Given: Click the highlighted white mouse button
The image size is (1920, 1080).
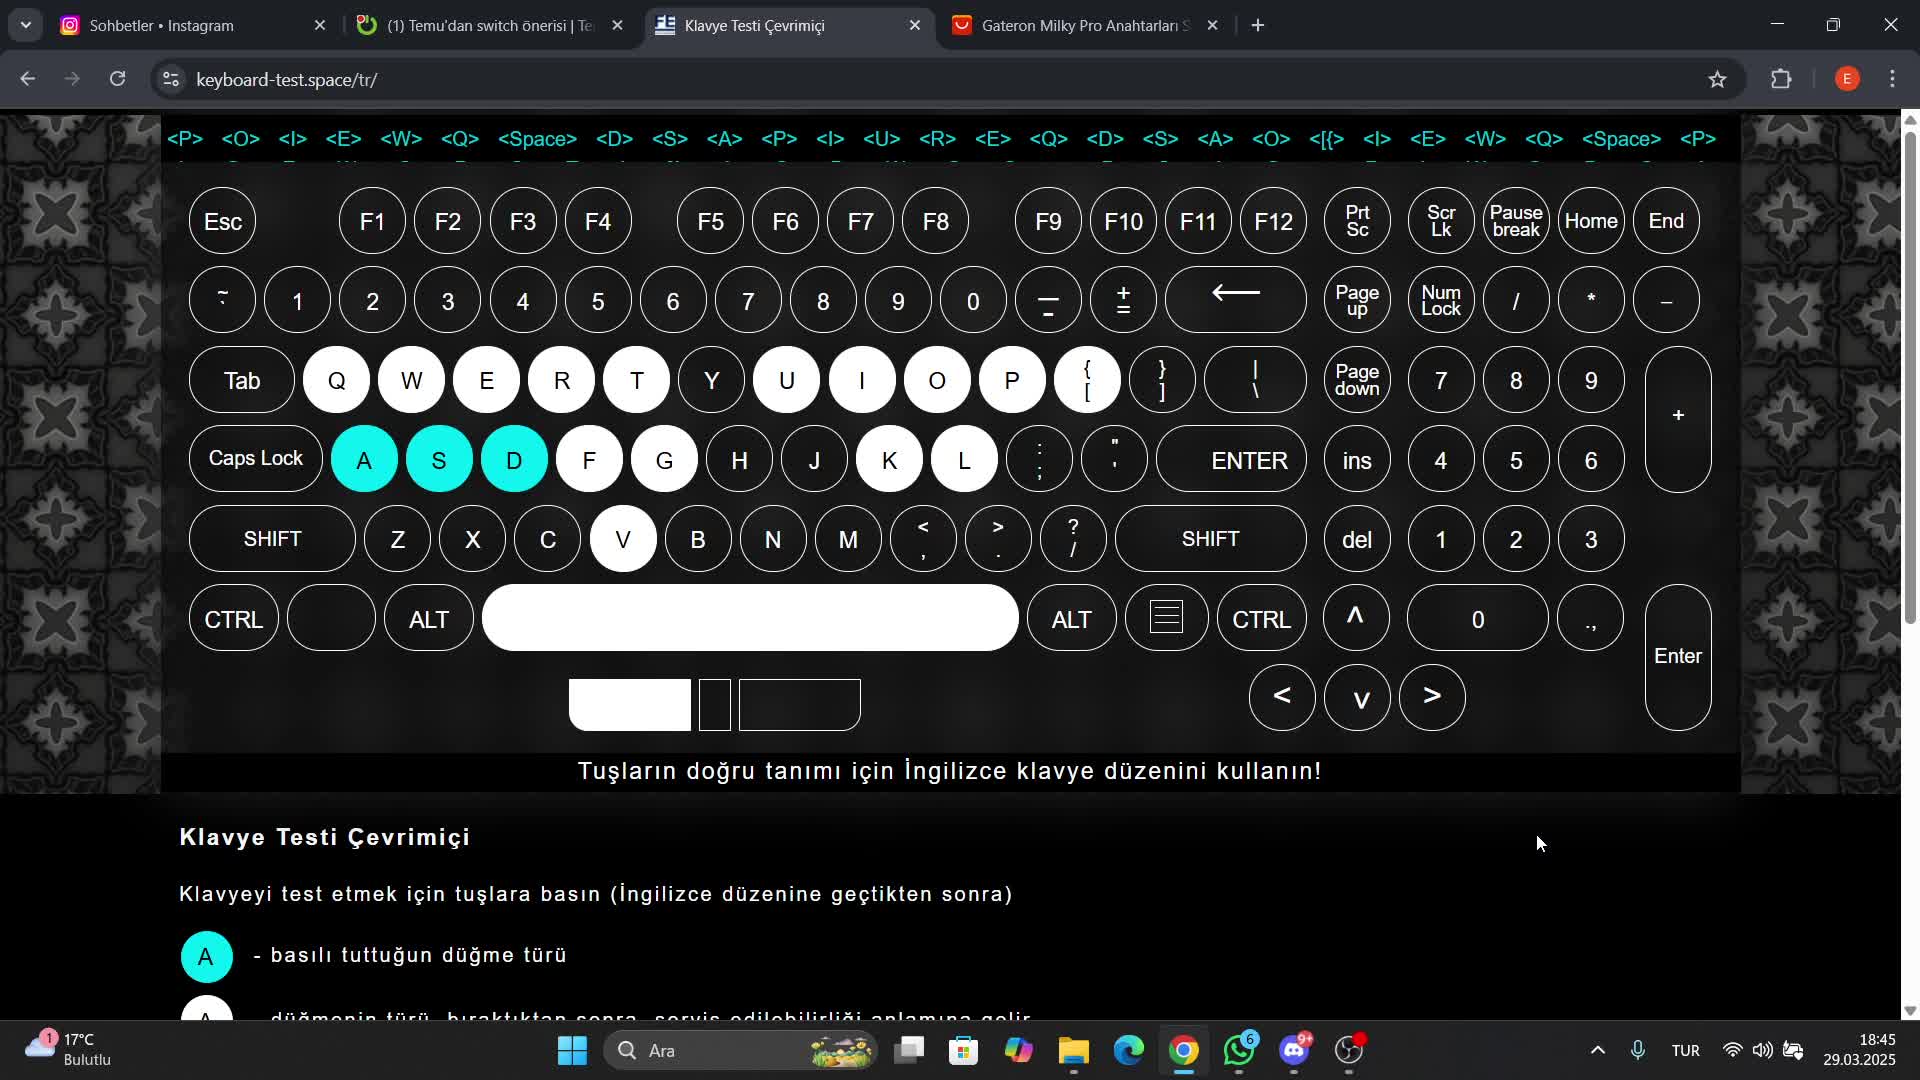Looking at the screenshot, I should pos(629,704).
